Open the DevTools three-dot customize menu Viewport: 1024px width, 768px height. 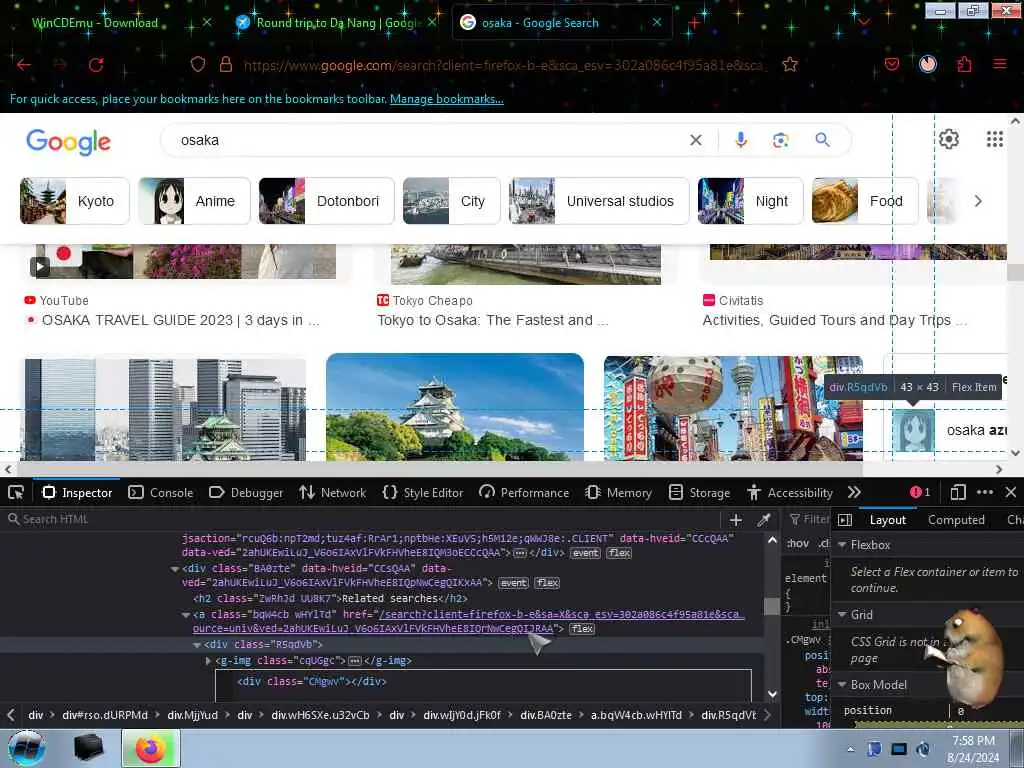(985, 492)
